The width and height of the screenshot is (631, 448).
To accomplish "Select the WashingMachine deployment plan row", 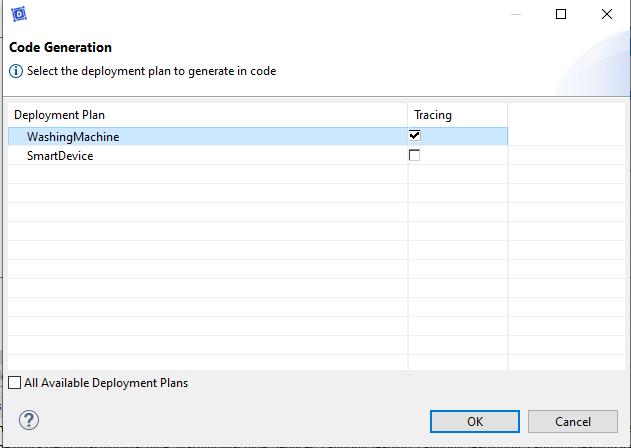I will (258, 136).
